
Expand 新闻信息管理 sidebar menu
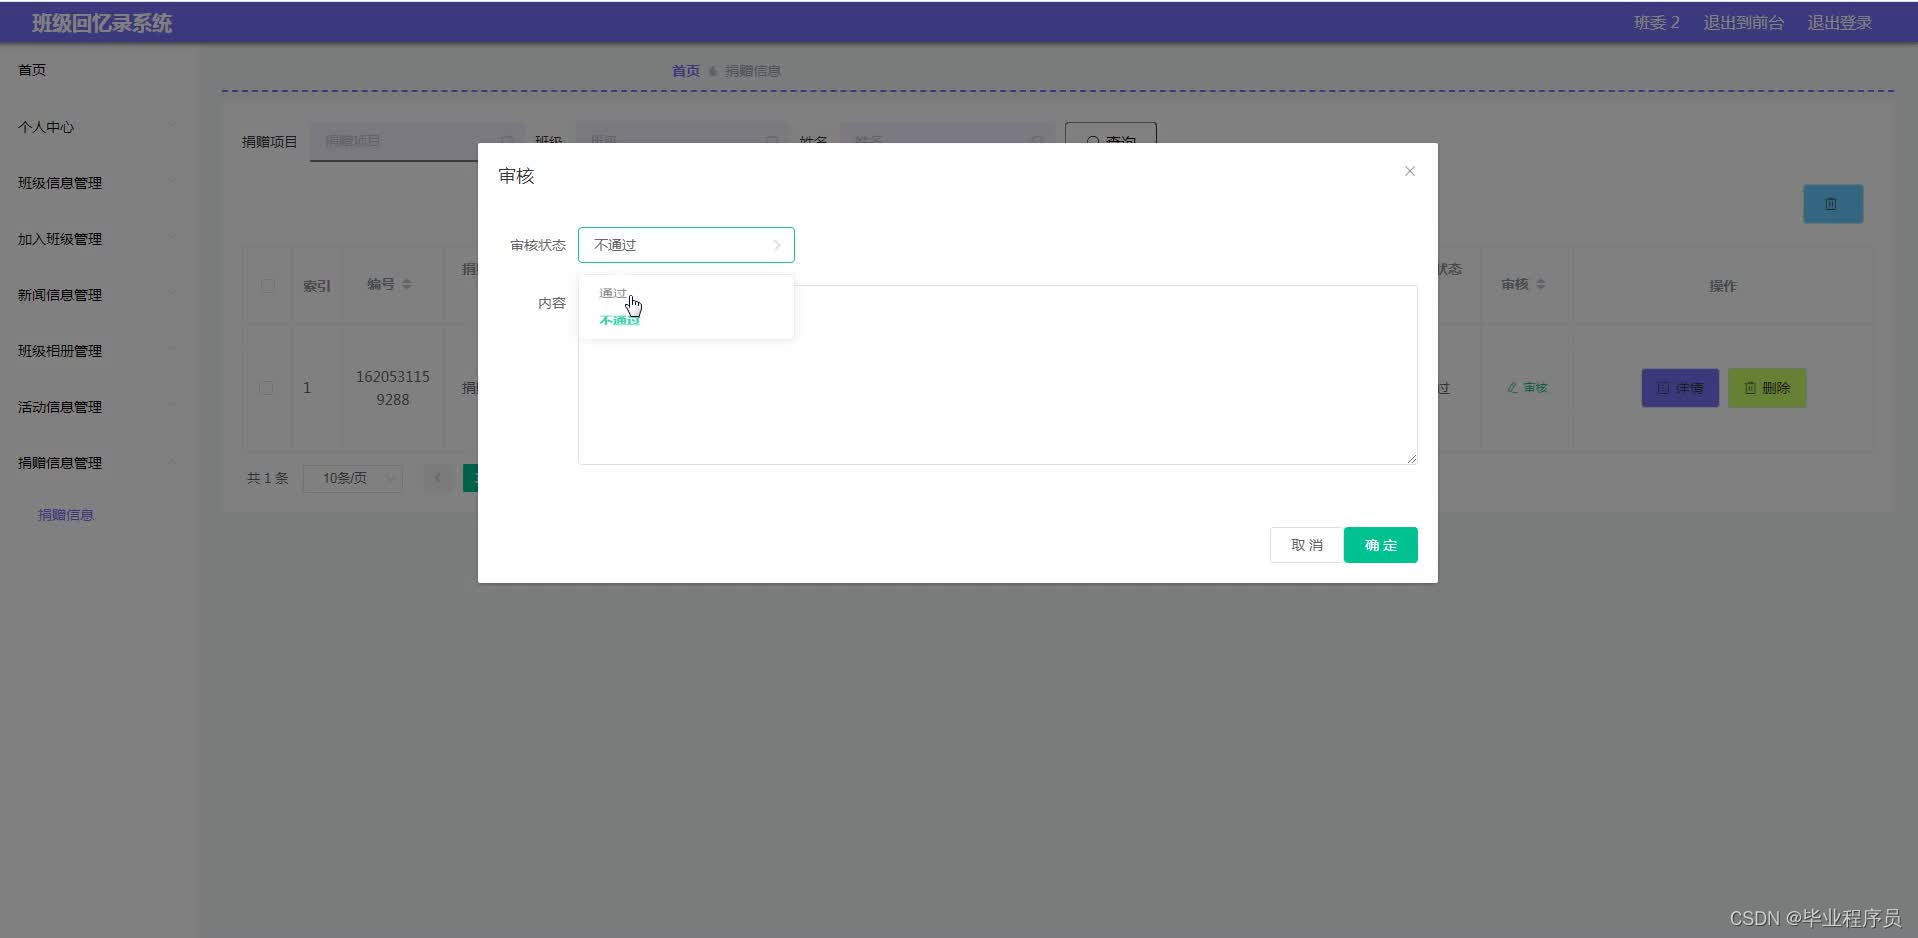pyautogui.click(x=97, y=295)
